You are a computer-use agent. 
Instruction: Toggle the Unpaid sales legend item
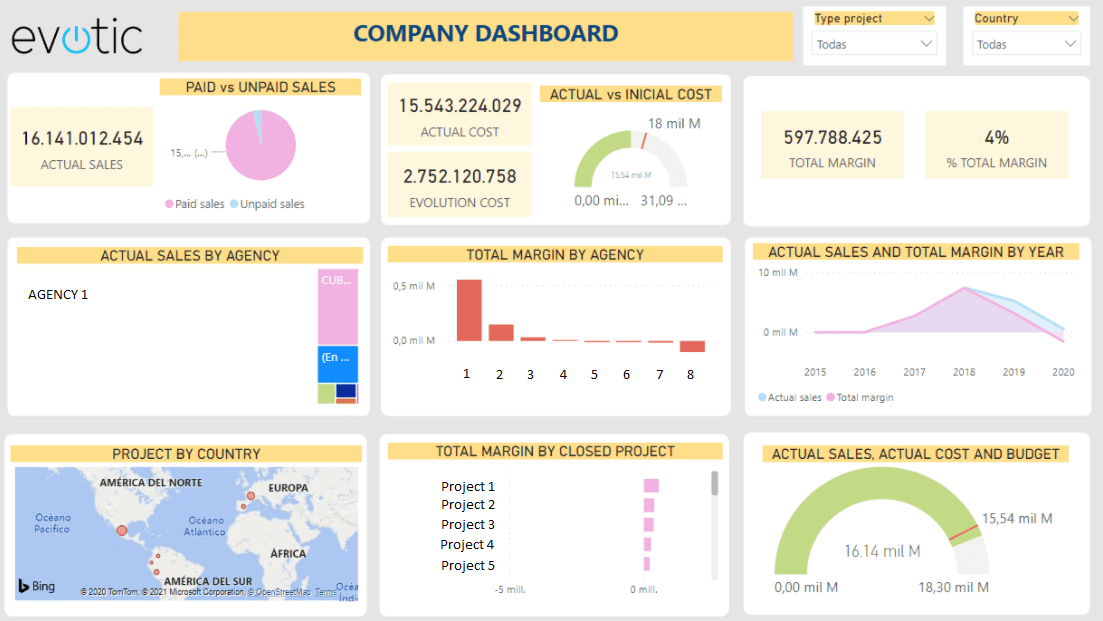coord(266,204)
